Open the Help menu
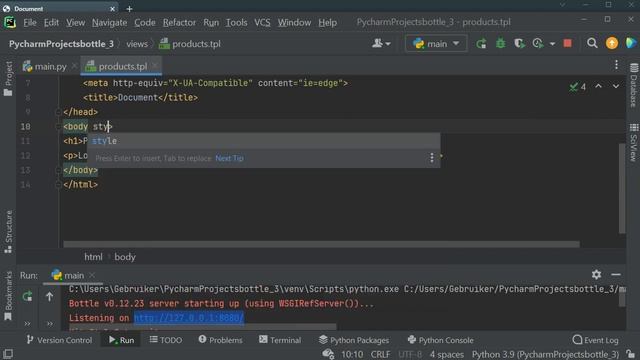640x360 pixels. (327, 22)
